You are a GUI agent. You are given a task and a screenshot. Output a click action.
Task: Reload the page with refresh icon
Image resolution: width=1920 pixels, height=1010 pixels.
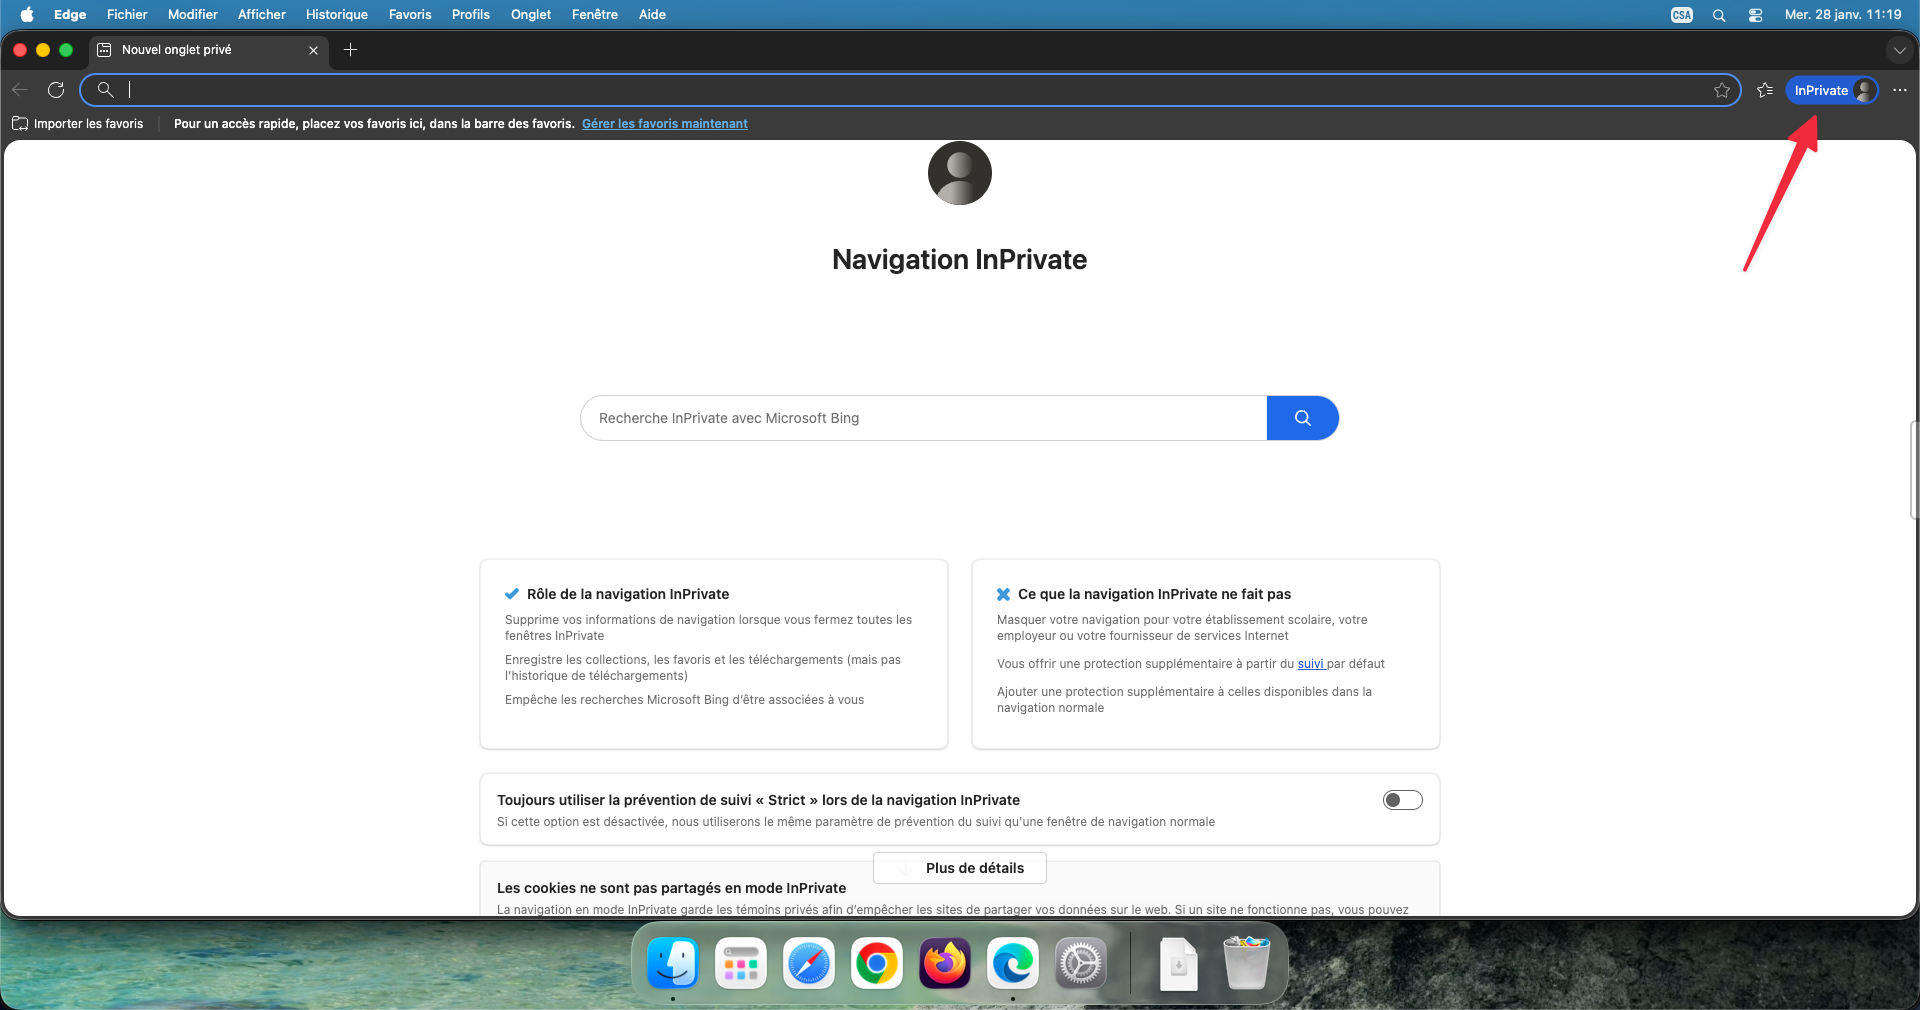pyautogui.click(x=56, y=90)
